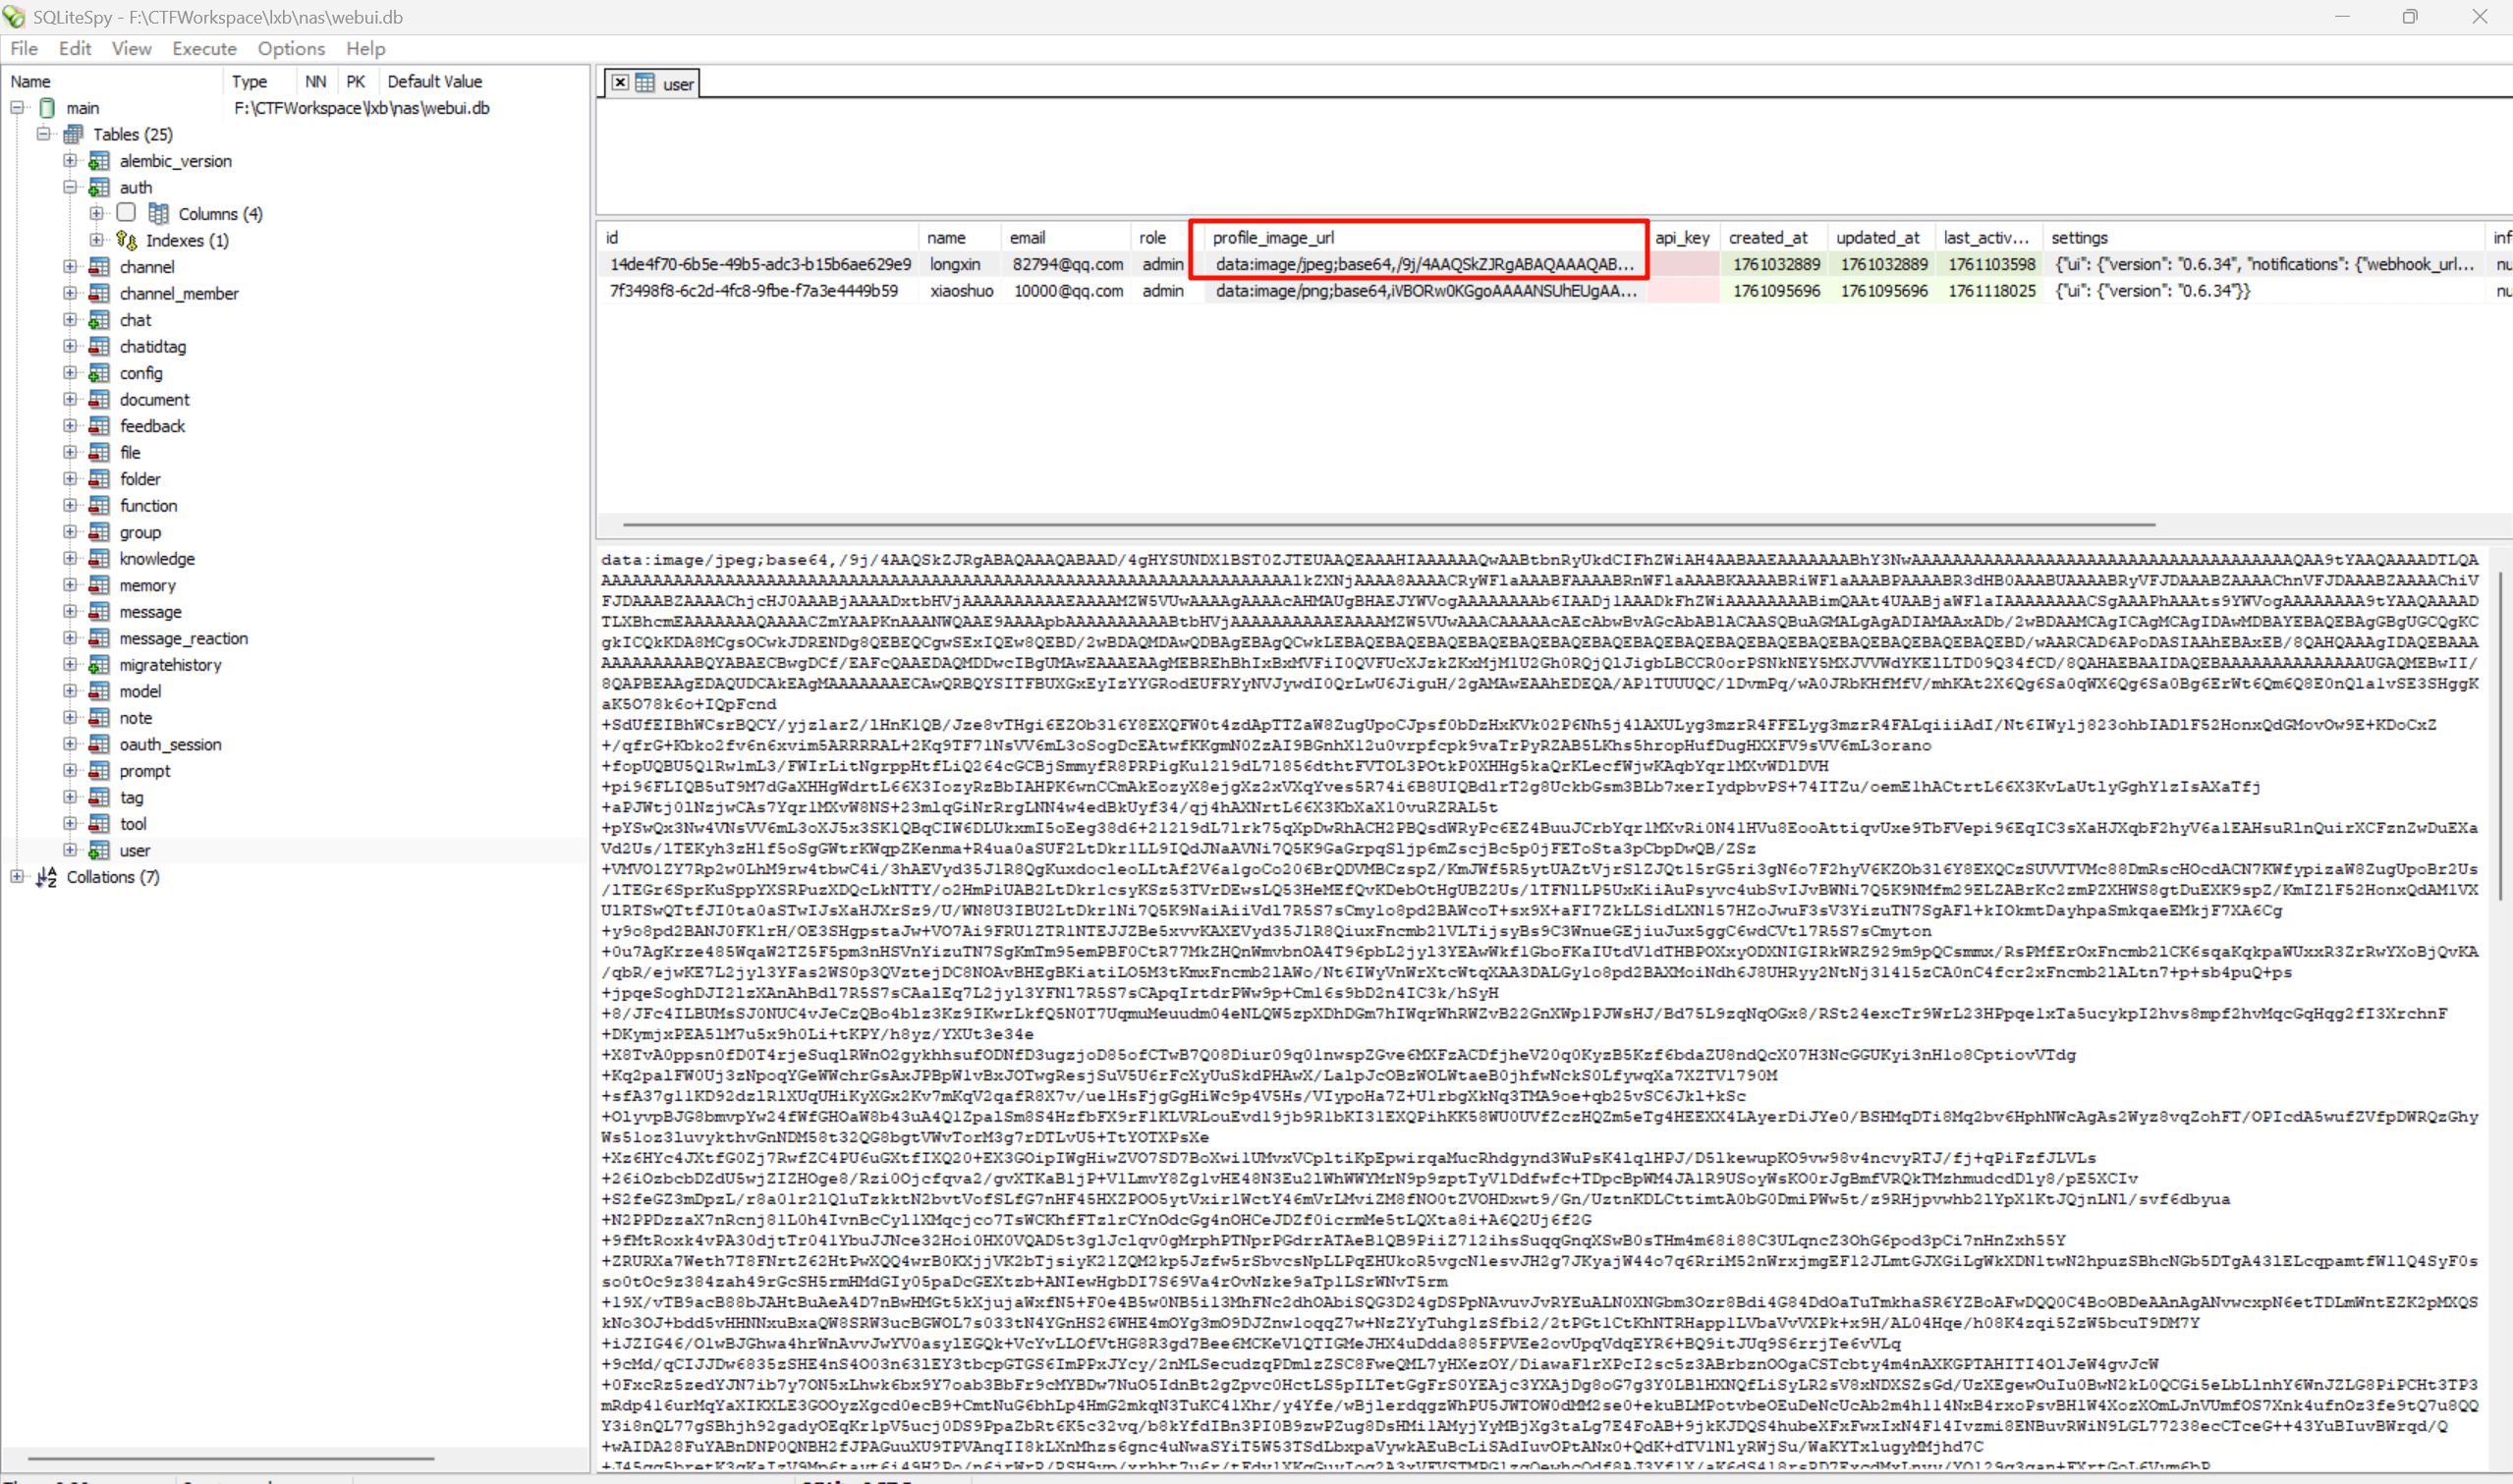
Task: Close the user tab with X
Action: [x=620, y=83]
